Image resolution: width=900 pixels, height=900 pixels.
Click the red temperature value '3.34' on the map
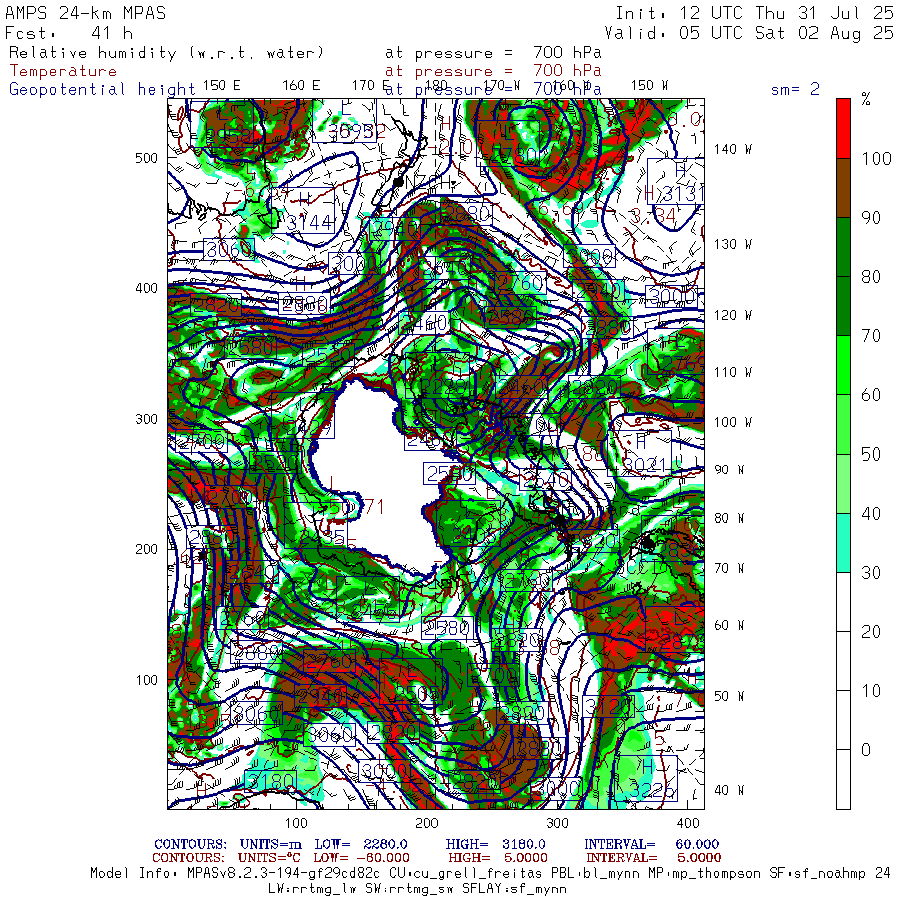pos(653,216)
